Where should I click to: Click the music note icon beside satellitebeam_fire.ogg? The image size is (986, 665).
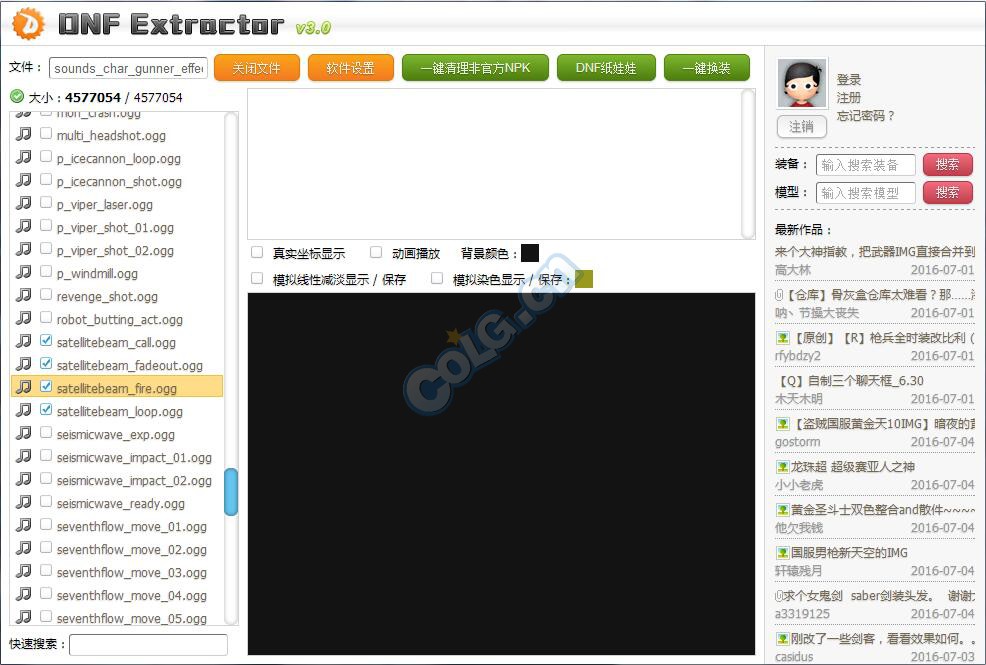[x=24, y=387]
